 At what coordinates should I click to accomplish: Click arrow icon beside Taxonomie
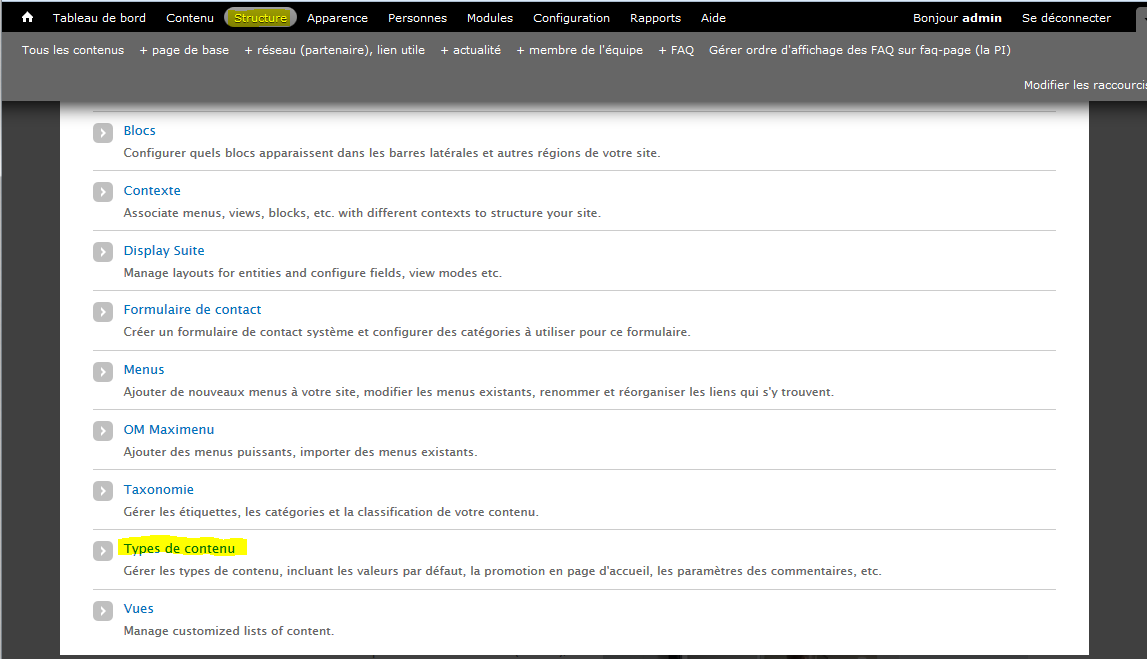tap(103, 491)
